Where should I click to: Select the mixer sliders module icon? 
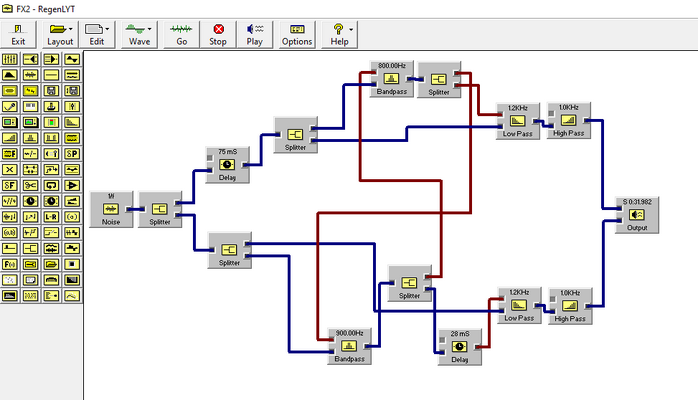click(x=10, y=59)
